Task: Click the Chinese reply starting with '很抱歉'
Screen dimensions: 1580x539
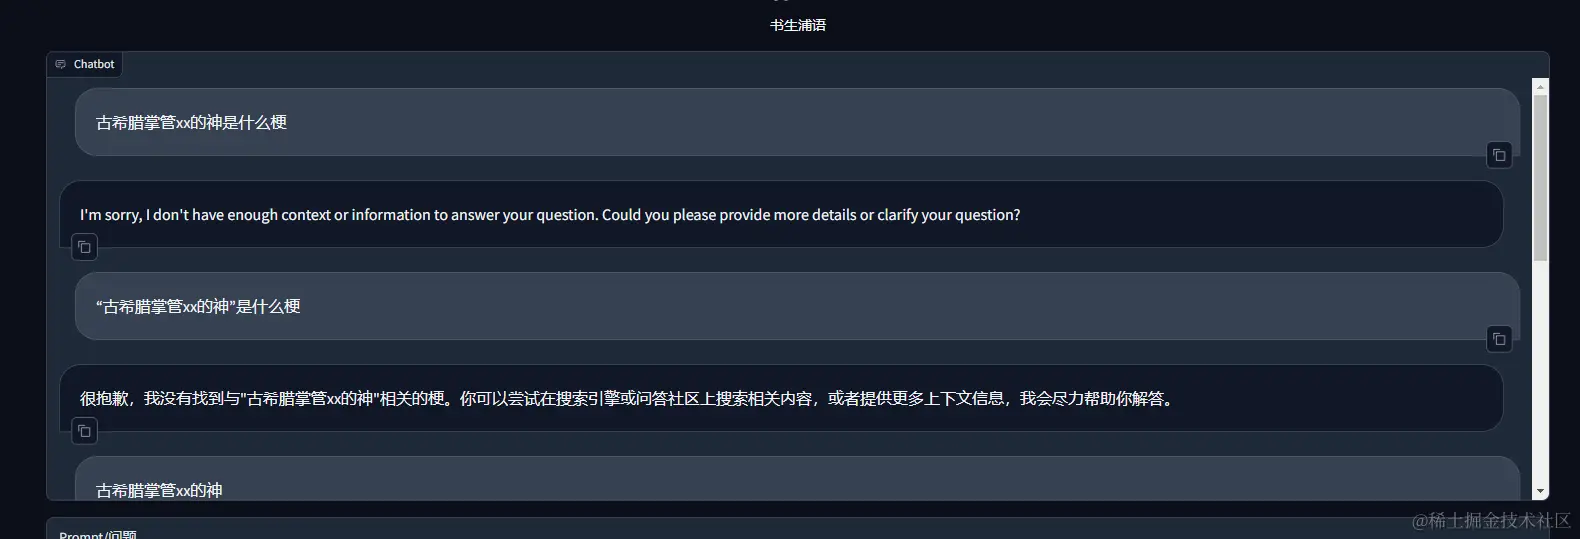Action: (781, 398)
